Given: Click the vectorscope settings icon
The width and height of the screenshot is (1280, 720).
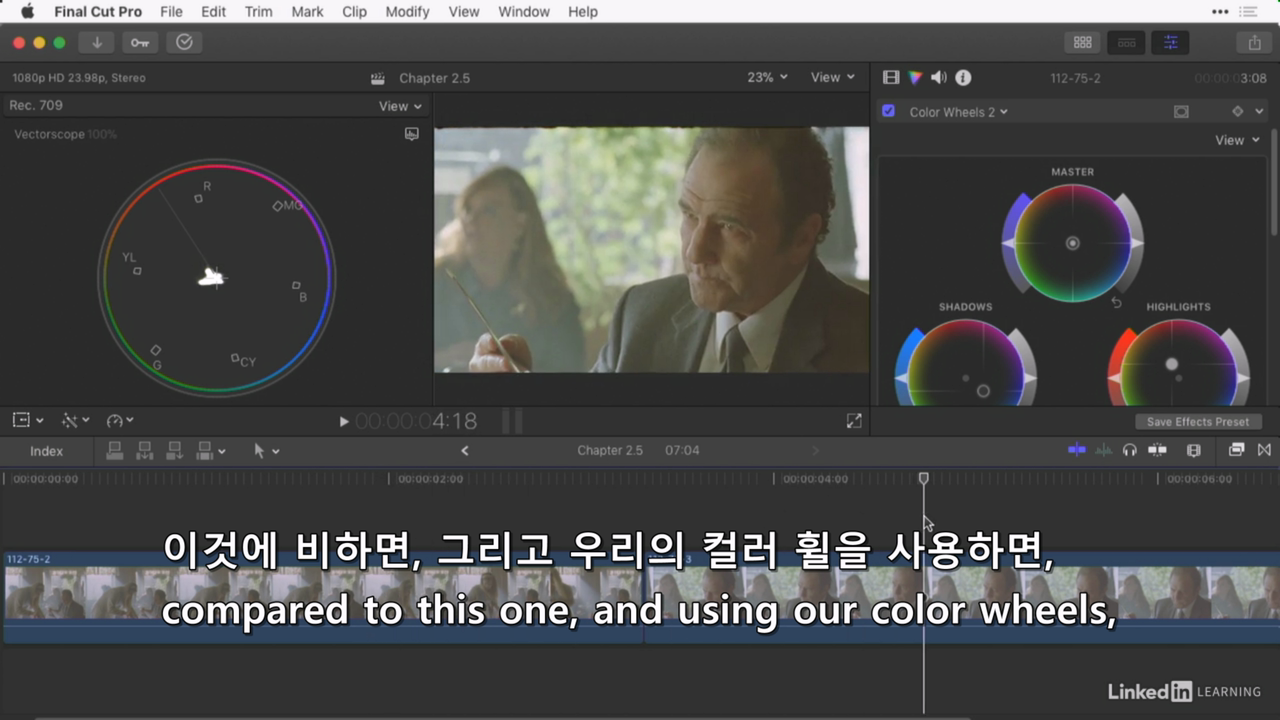Looking at the screenshot, I should 411,134.
